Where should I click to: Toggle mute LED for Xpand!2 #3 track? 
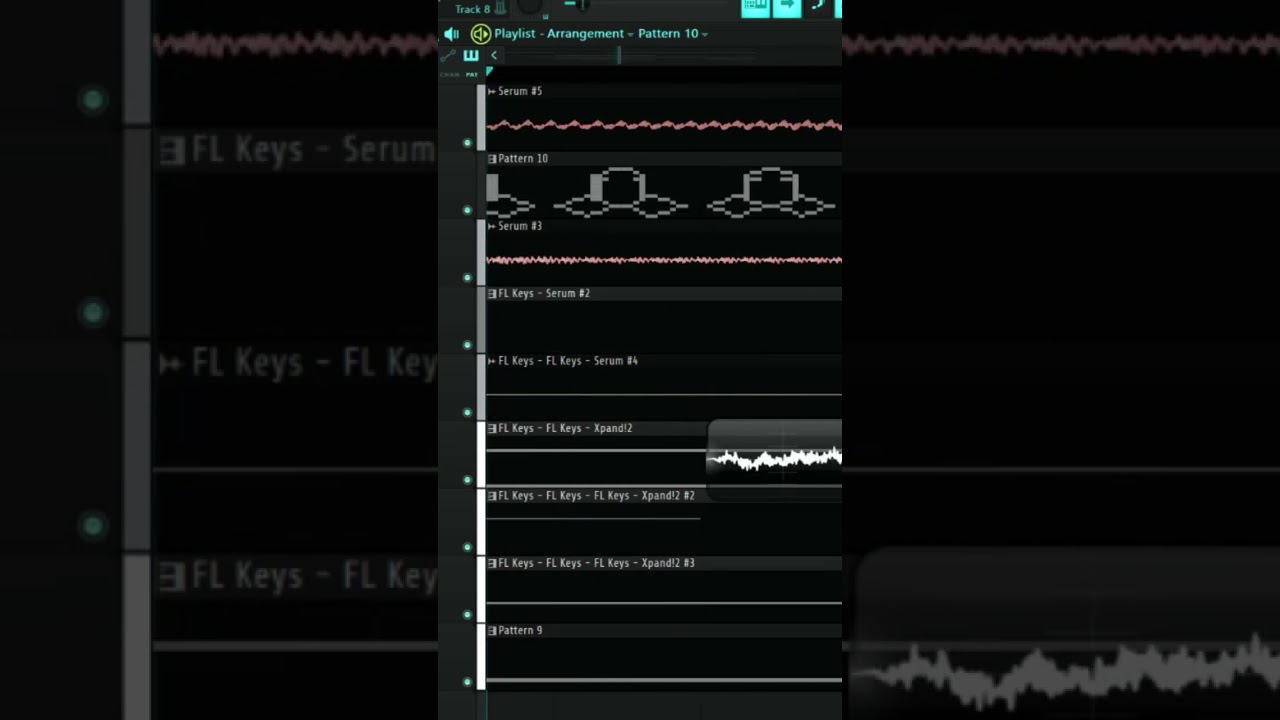[x=467, y=615]
